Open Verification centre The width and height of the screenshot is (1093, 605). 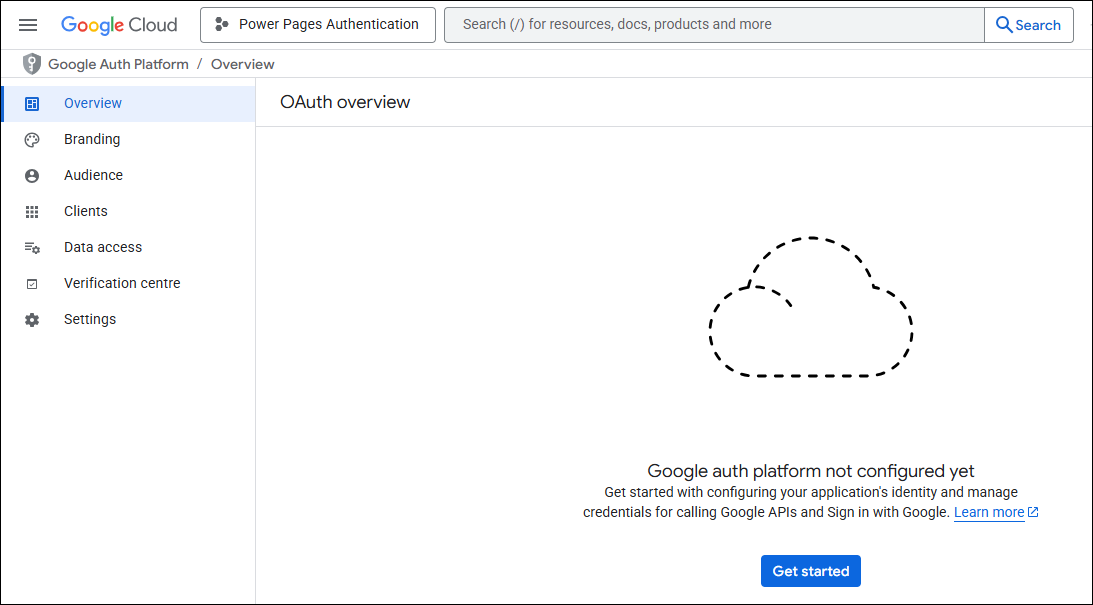129,284
